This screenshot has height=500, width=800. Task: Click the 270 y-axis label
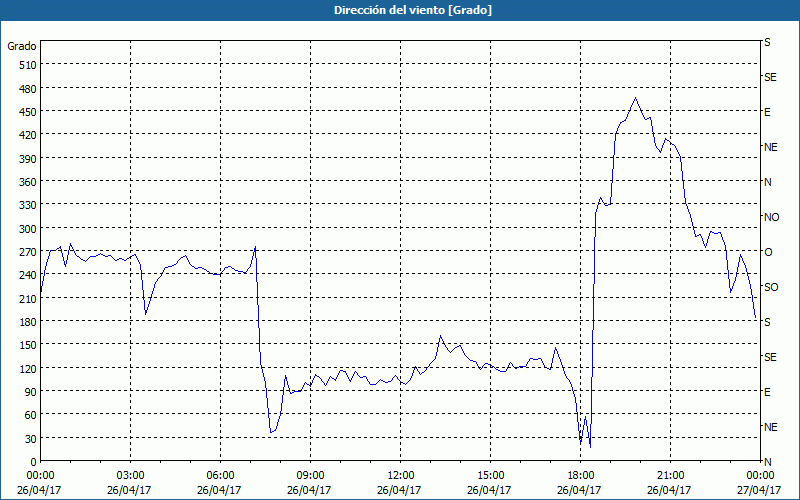pyautogui.click(x=28, y=252)
